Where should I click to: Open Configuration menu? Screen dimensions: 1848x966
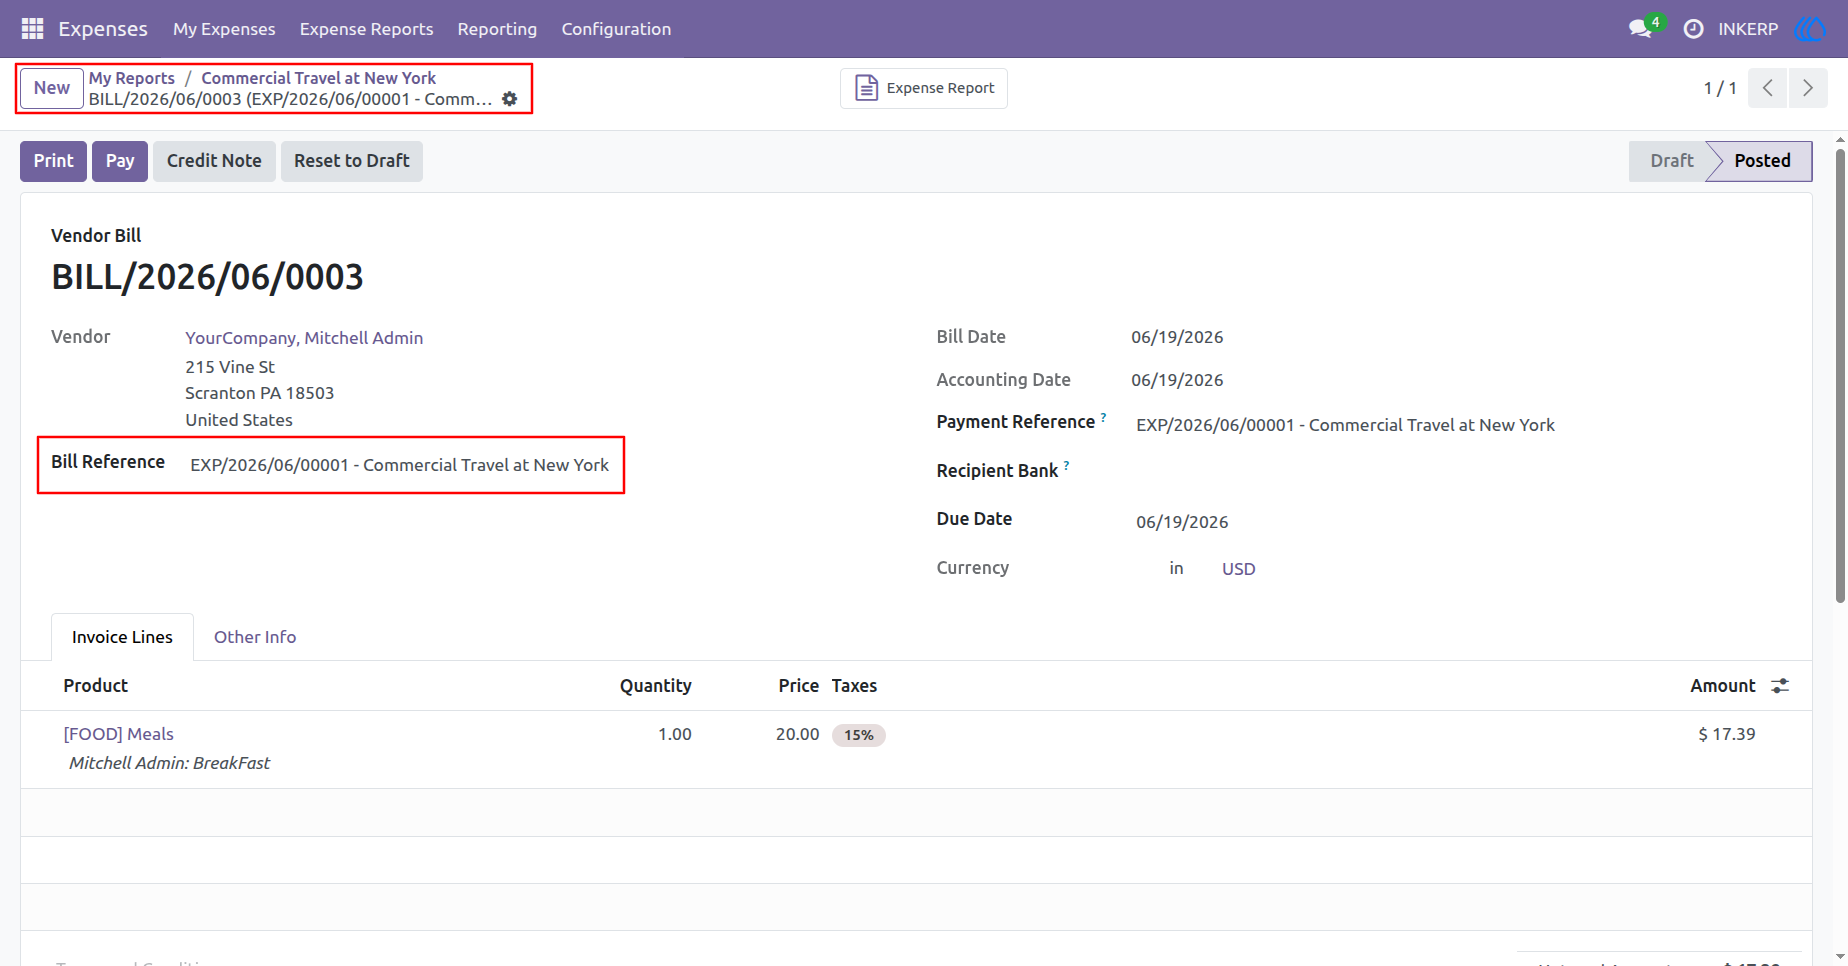[616, 29]
